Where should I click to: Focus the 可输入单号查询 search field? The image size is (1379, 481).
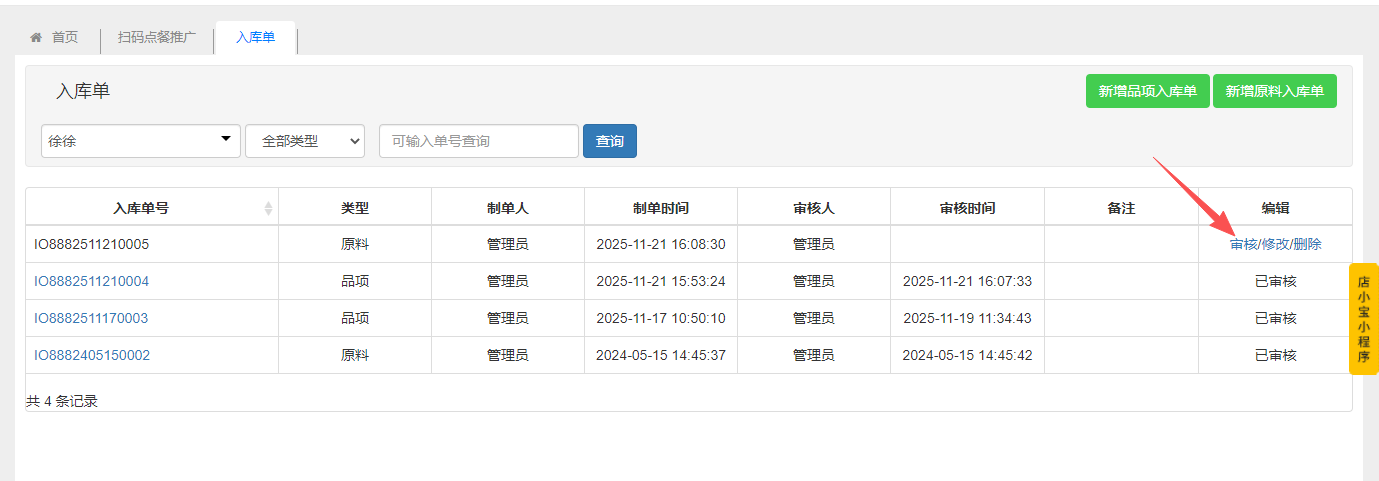[x=478, y=141]
